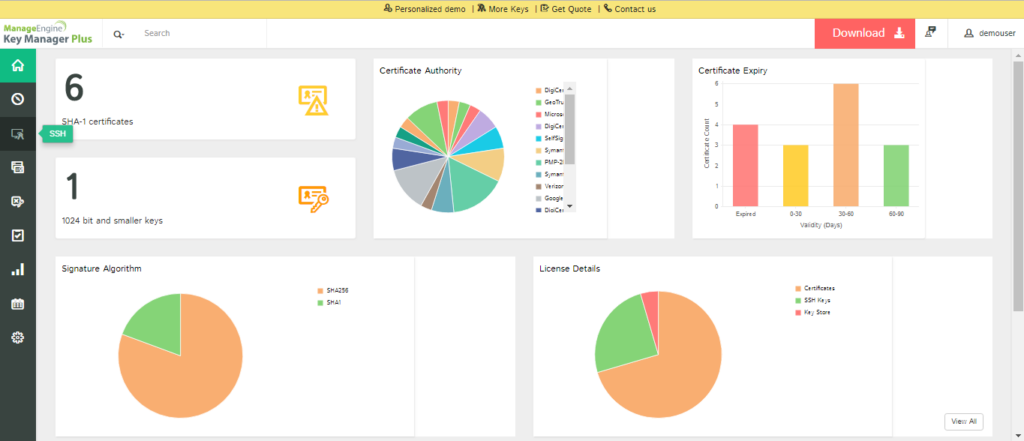
Task: Toggle the SSH Keys legend entry
Action: (813, 300)
